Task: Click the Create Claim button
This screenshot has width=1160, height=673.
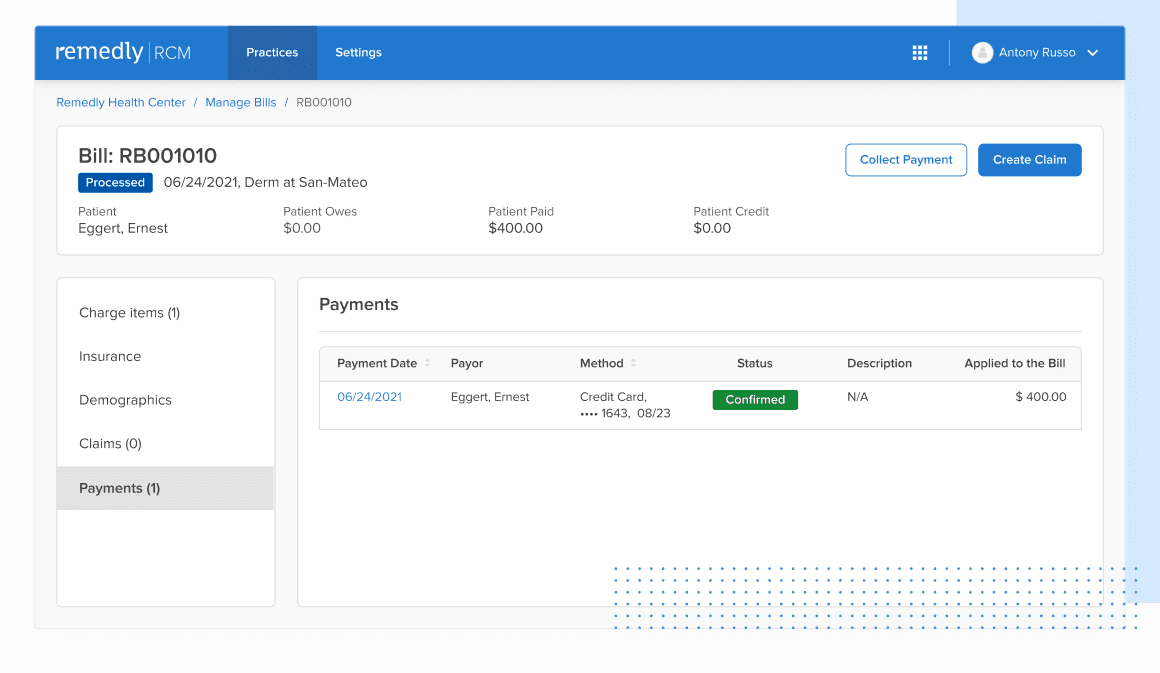Action: click(1029, 160)
